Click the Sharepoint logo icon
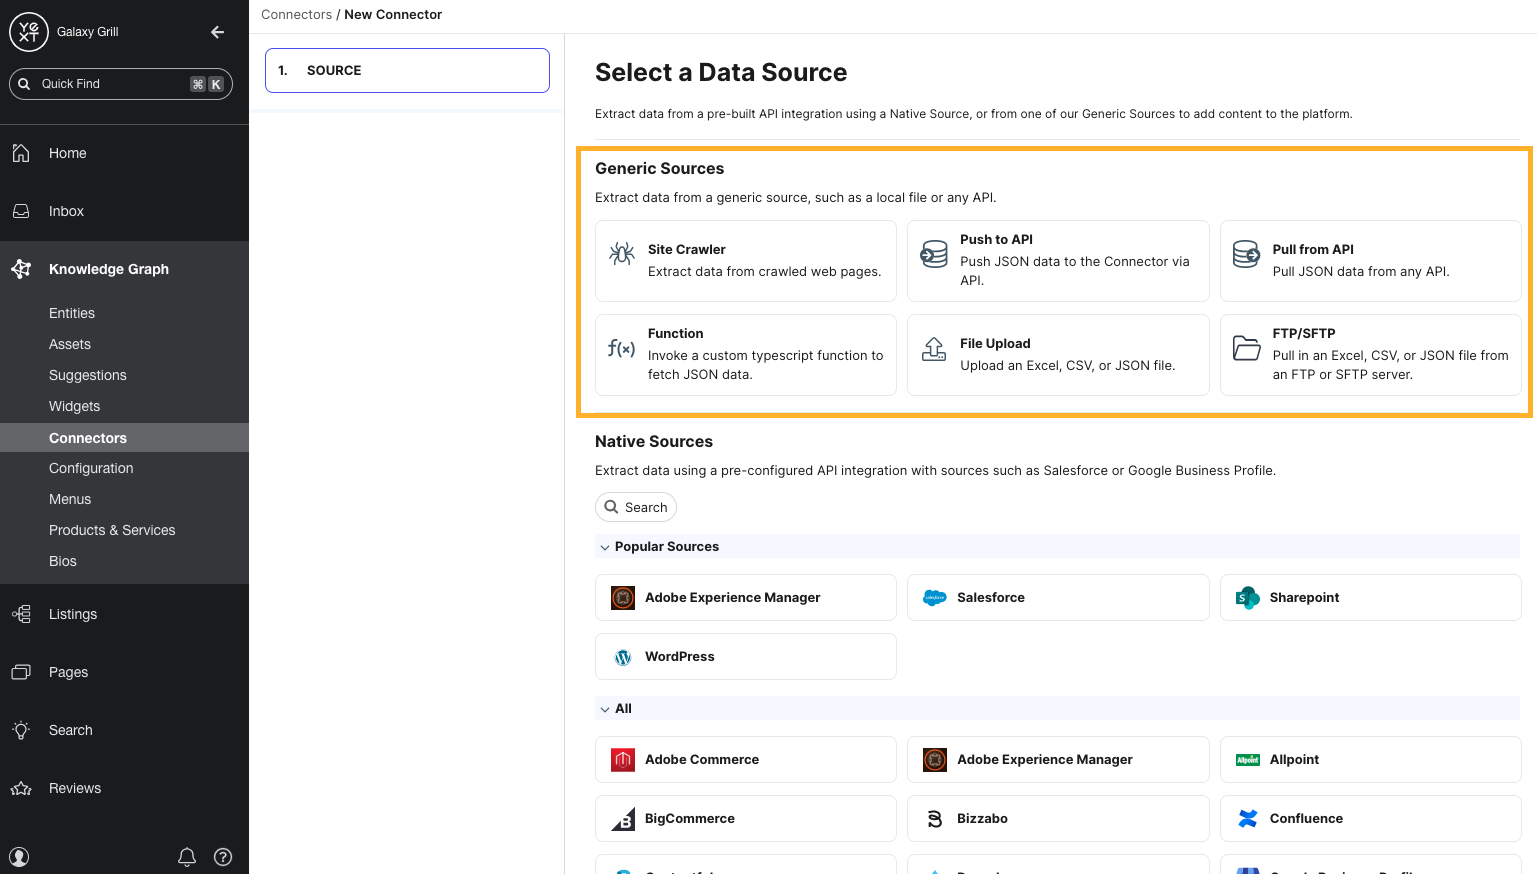The width and height of the screenshot is (1537, 874). (x=1247, y=598)
